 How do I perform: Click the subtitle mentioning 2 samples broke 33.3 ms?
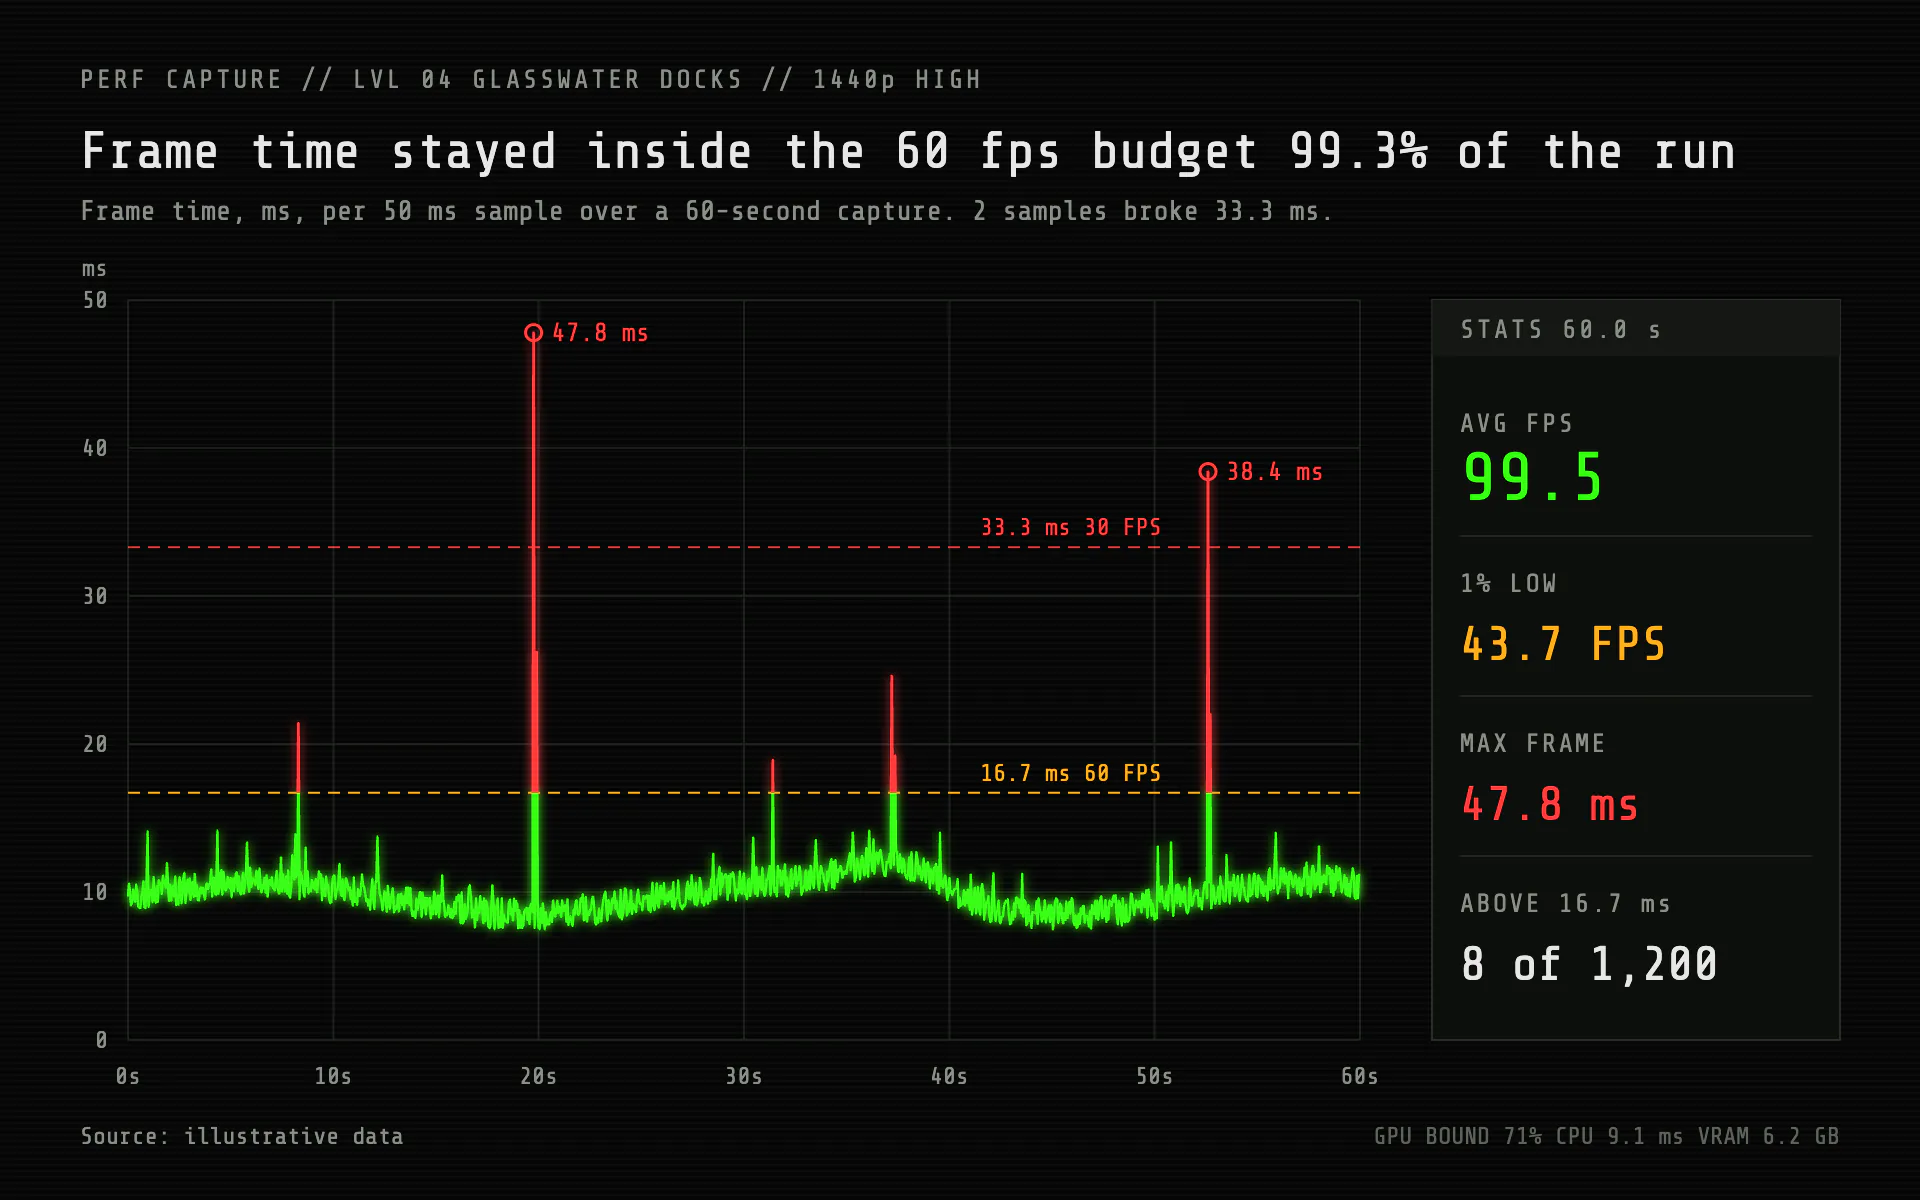click(x=706, y=211)
